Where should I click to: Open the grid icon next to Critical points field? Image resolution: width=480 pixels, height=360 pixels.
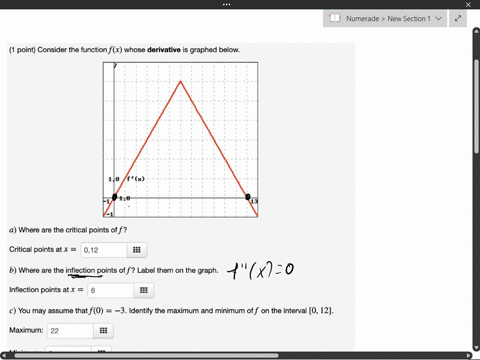pos(137,250)
